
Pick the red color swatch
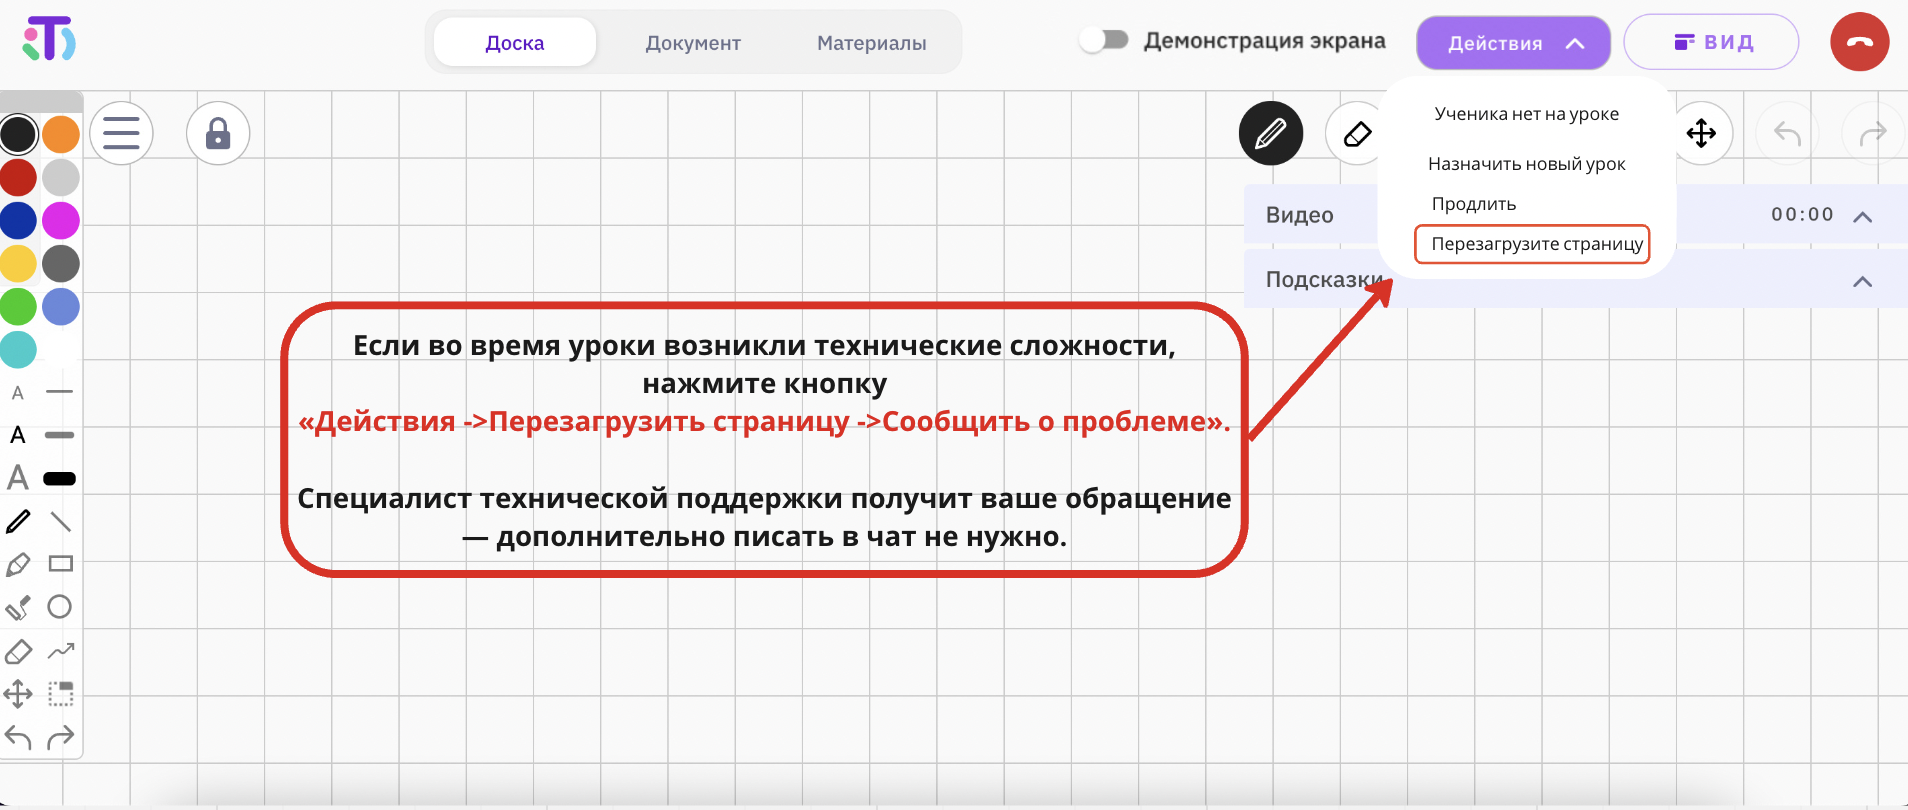[x=18, y=177]
